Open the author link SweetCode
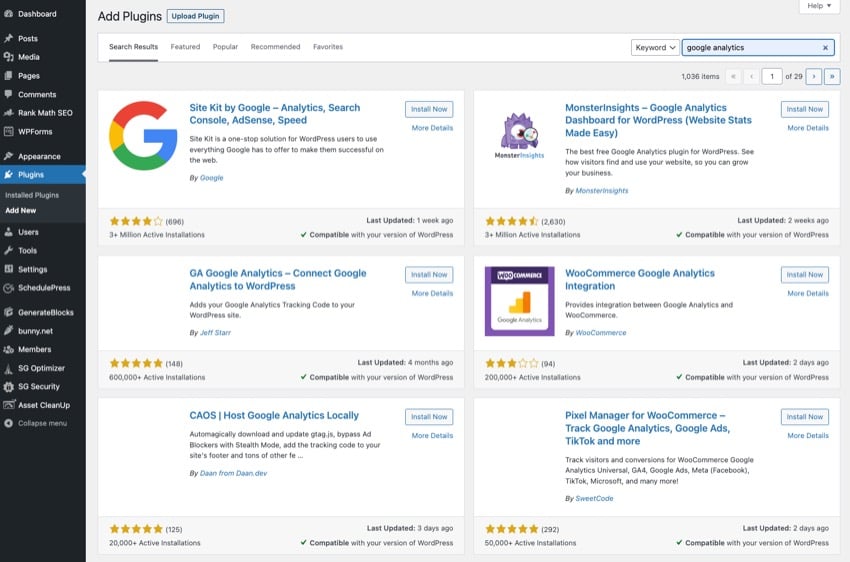 tap(594, 499)
